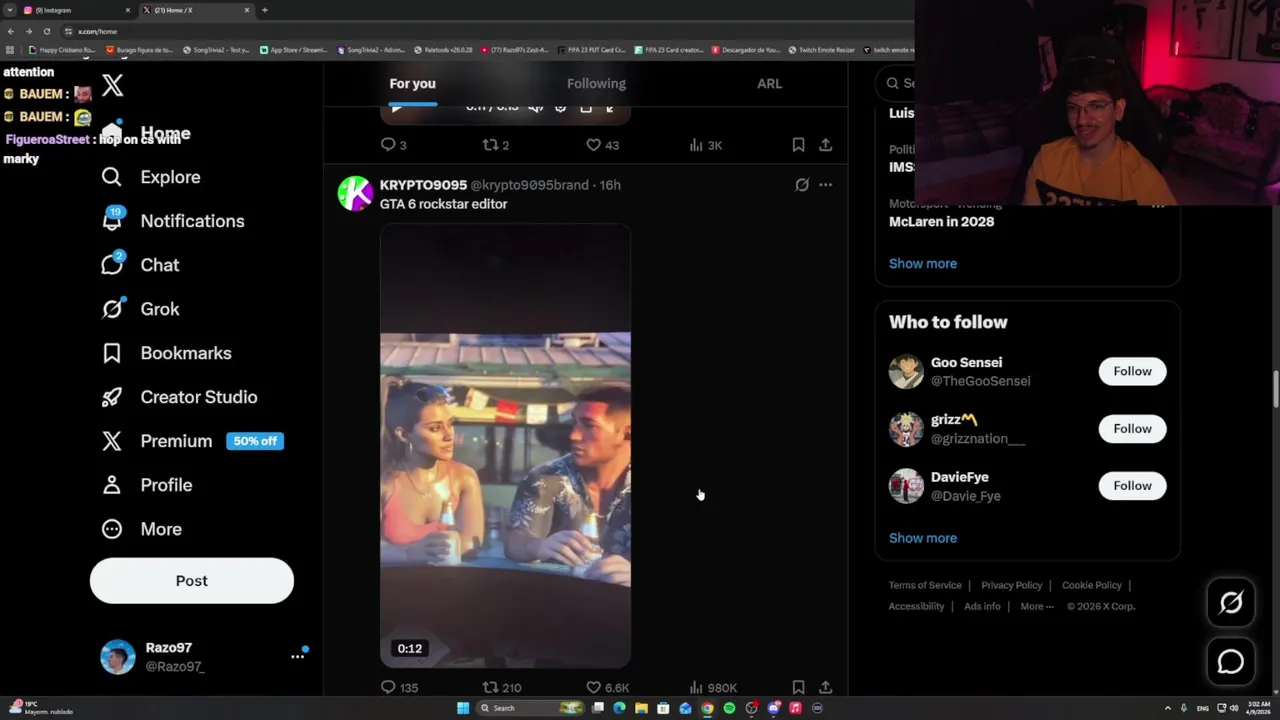The image size is (1280, 720).
Task: Switch to the For you tab
Action: 412,83
